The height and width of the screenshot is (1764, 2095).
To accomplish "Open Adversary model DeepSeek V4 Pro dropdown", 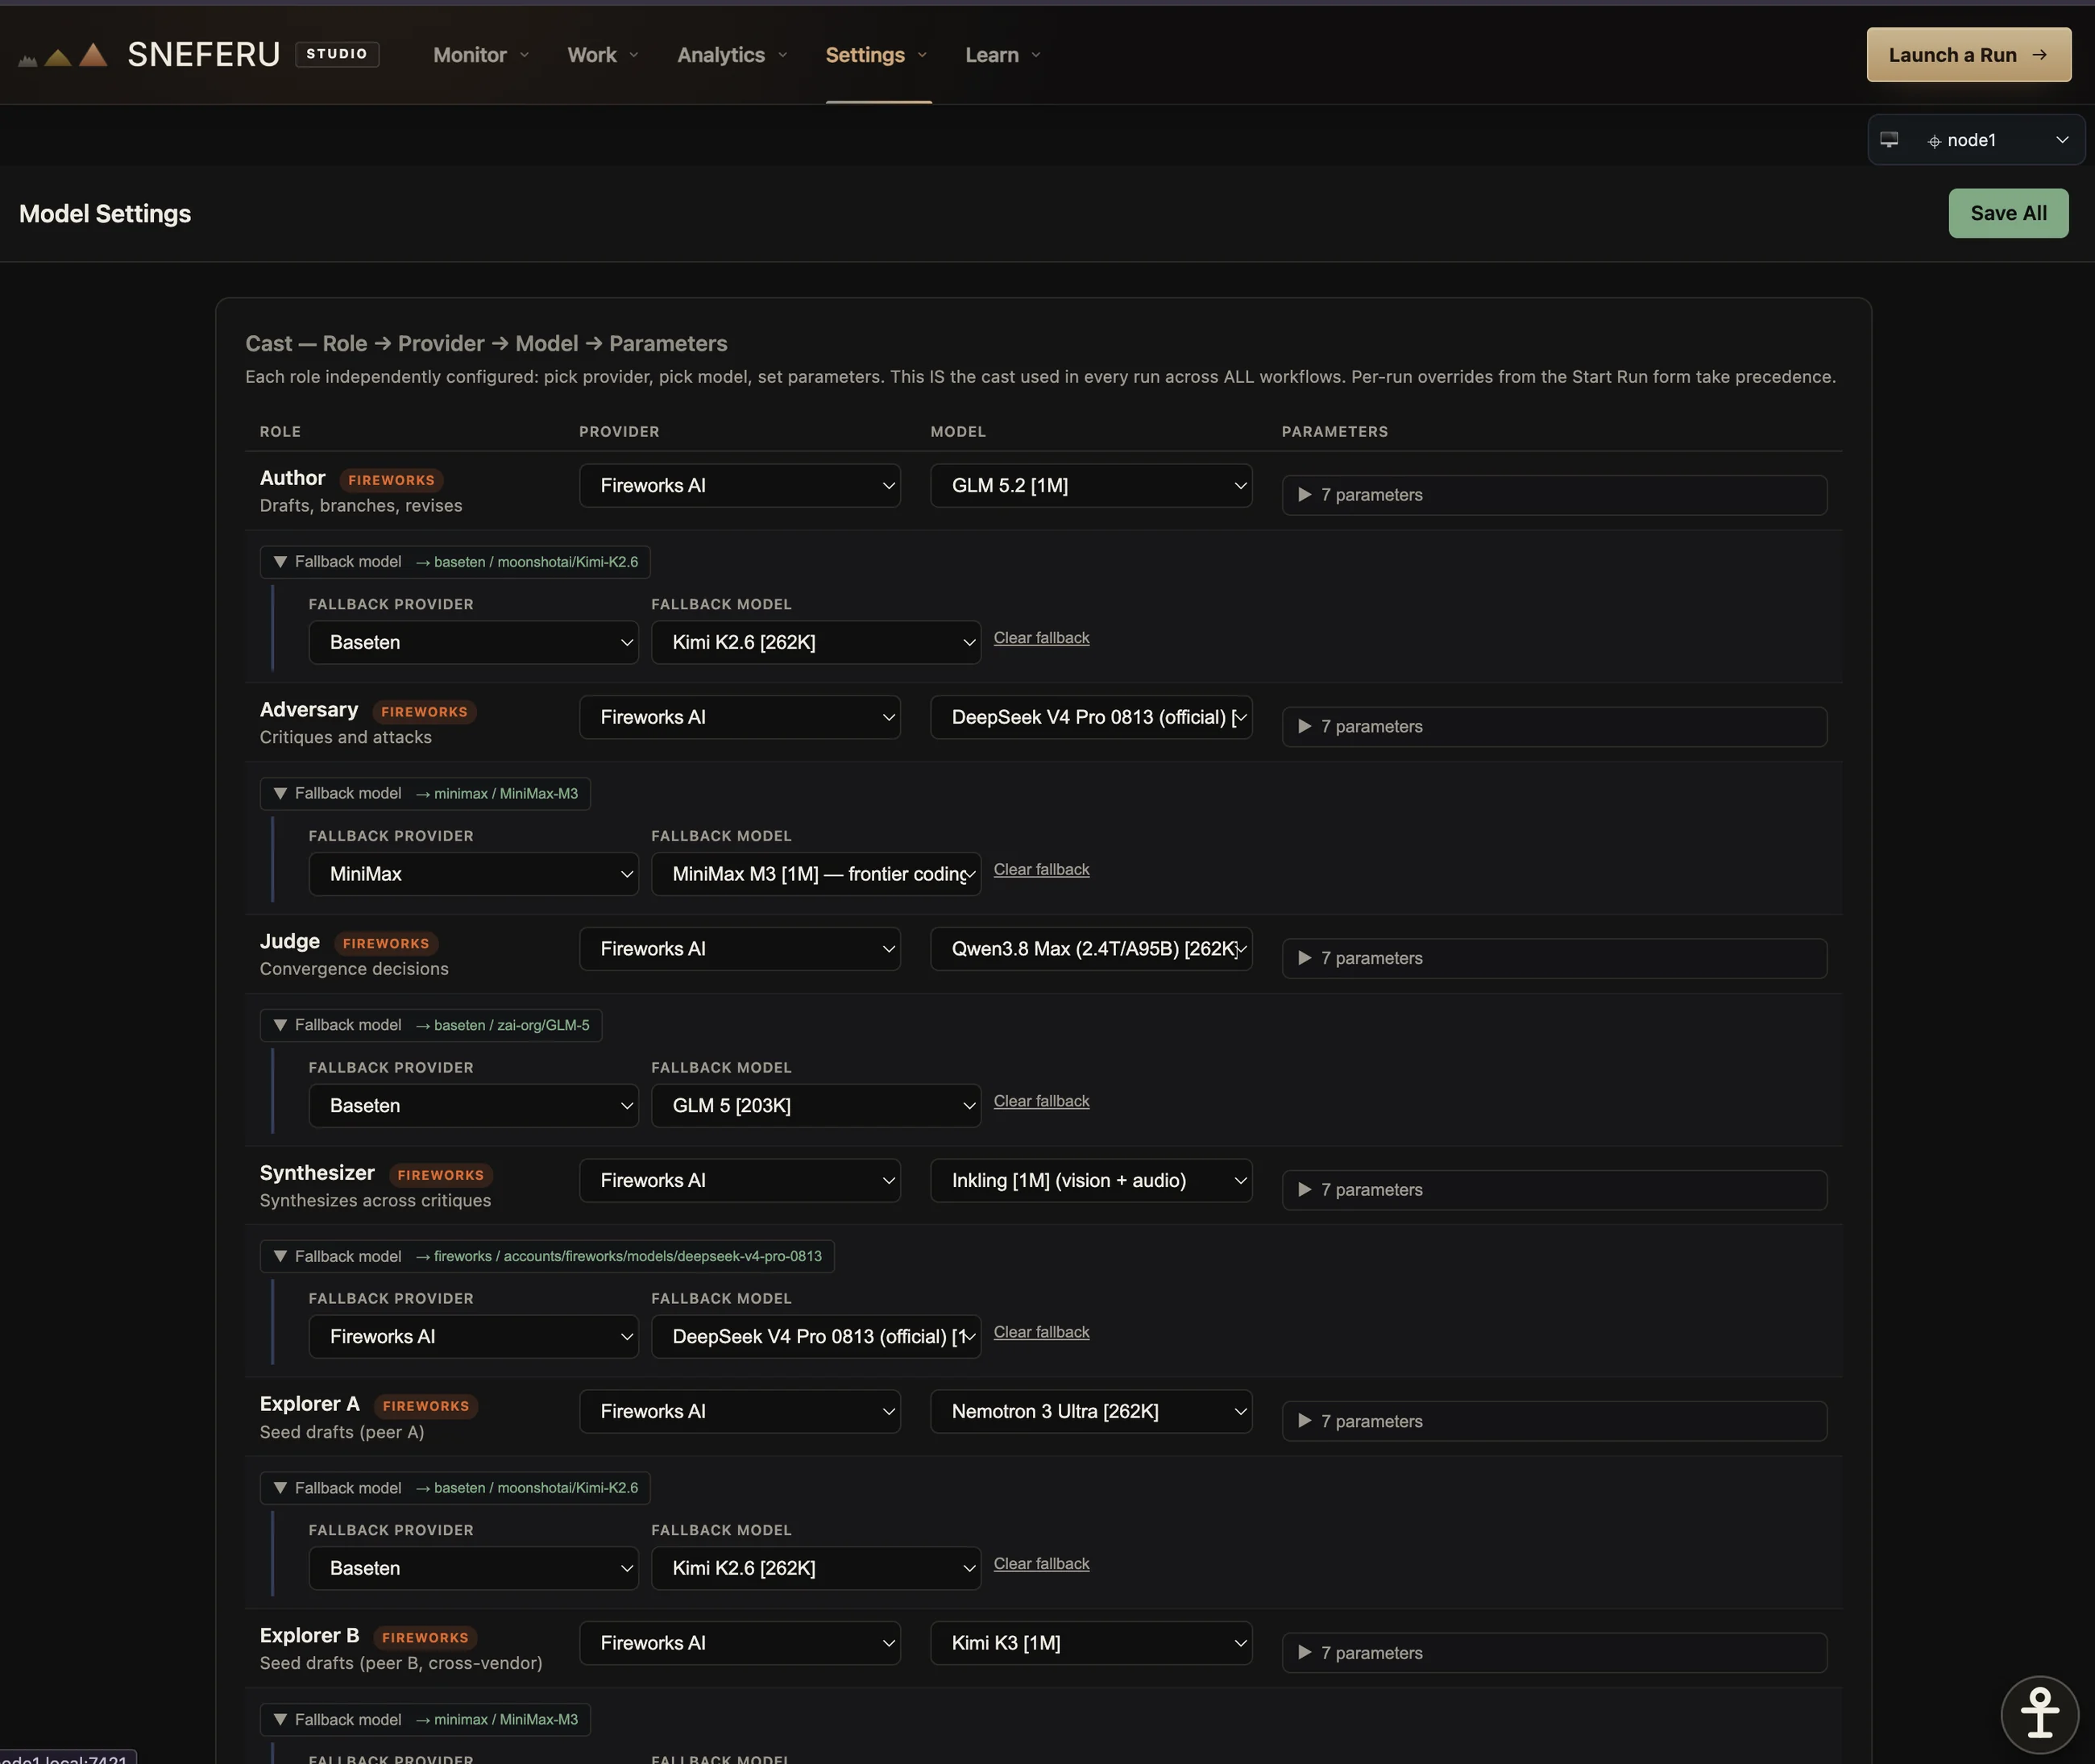I will click(1091, 717).
